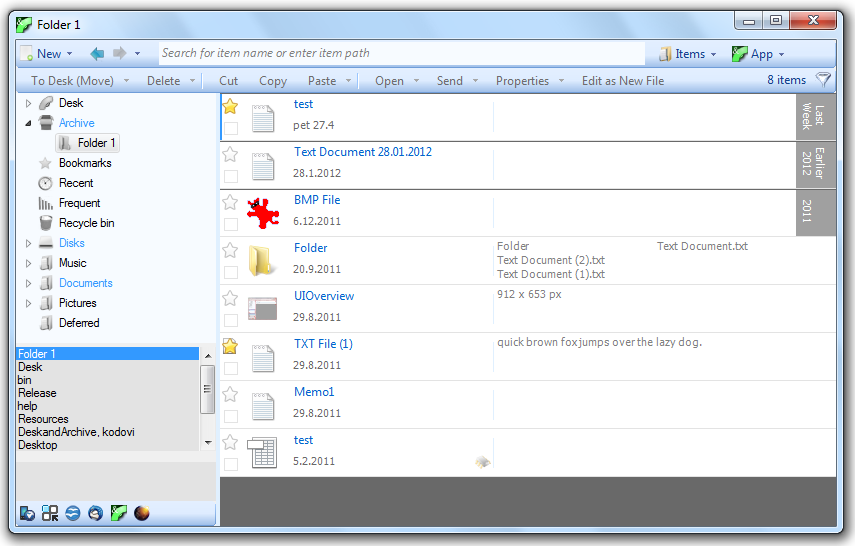
Task: Click the Archive box icon in the tree
Action: pyautogui.click(x=46, y=123)
